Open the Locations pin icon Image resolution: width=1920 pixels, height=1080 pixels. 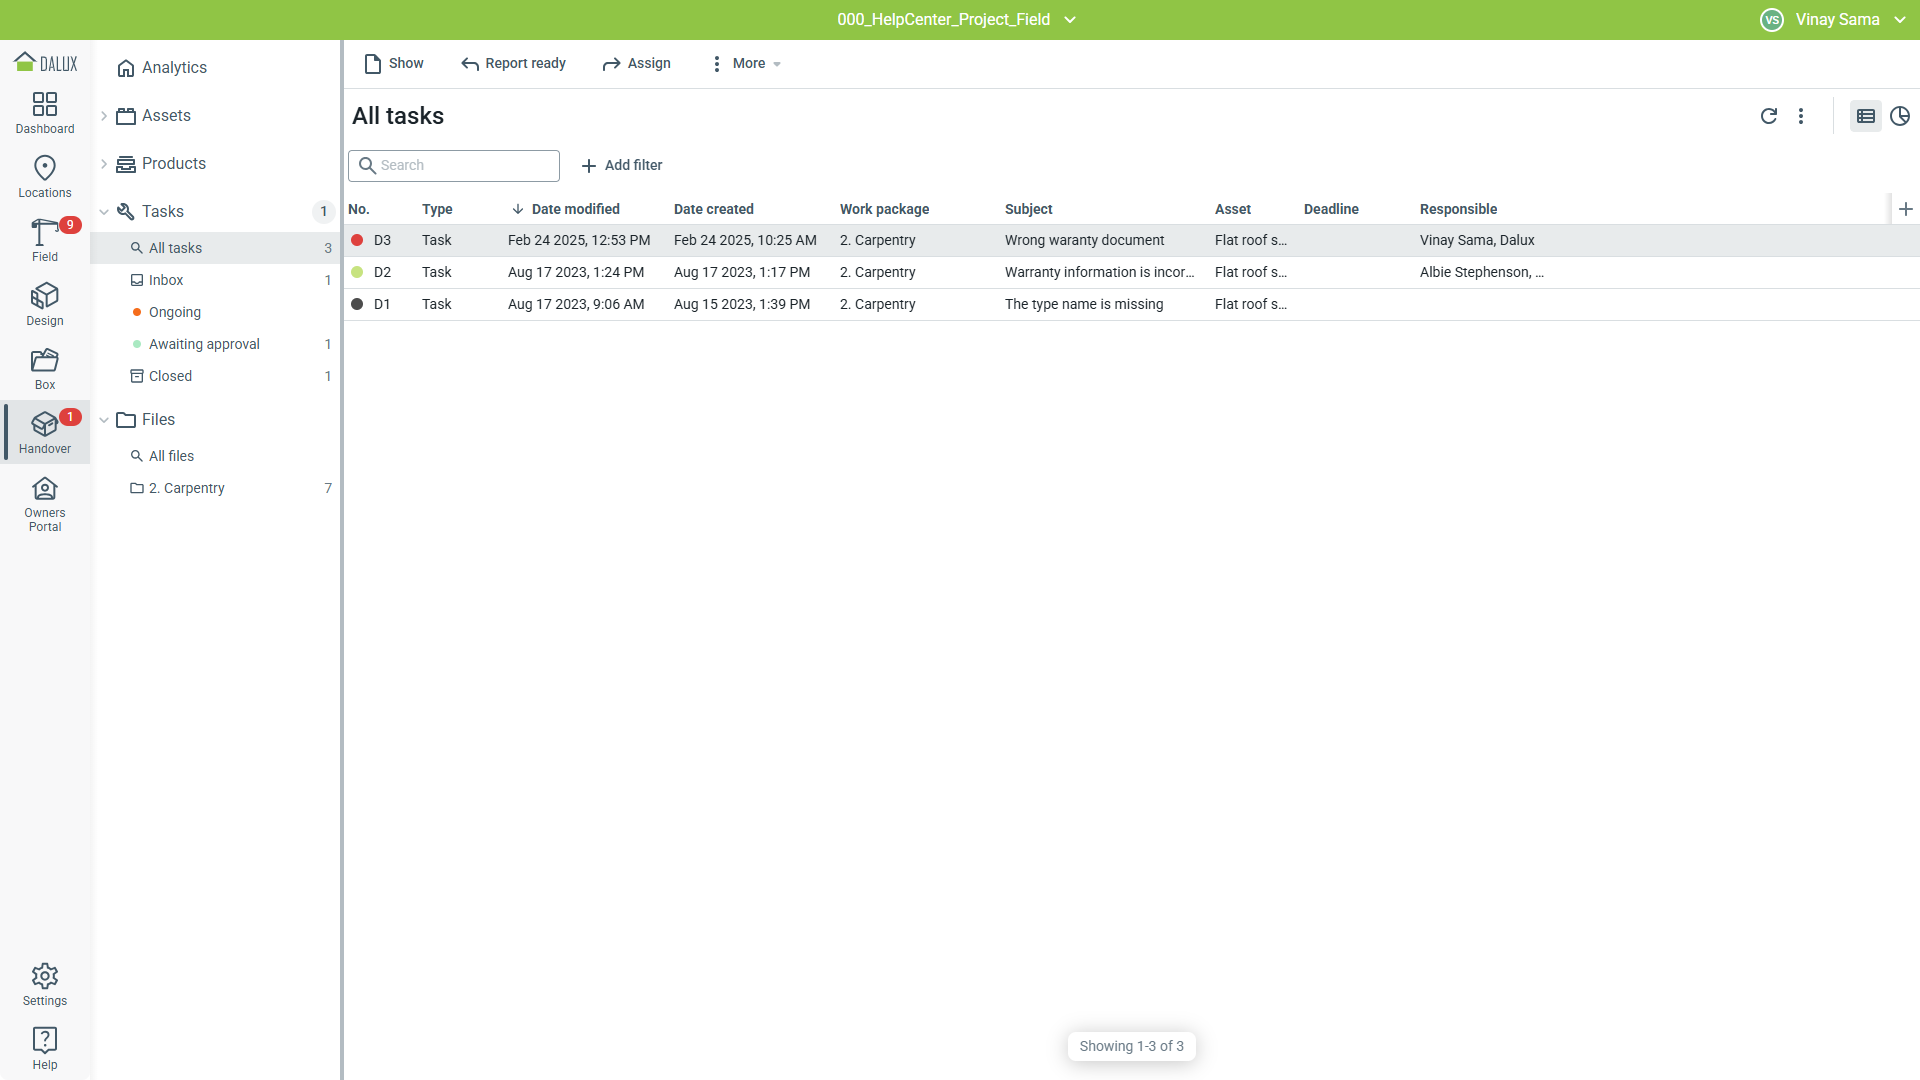45,168
